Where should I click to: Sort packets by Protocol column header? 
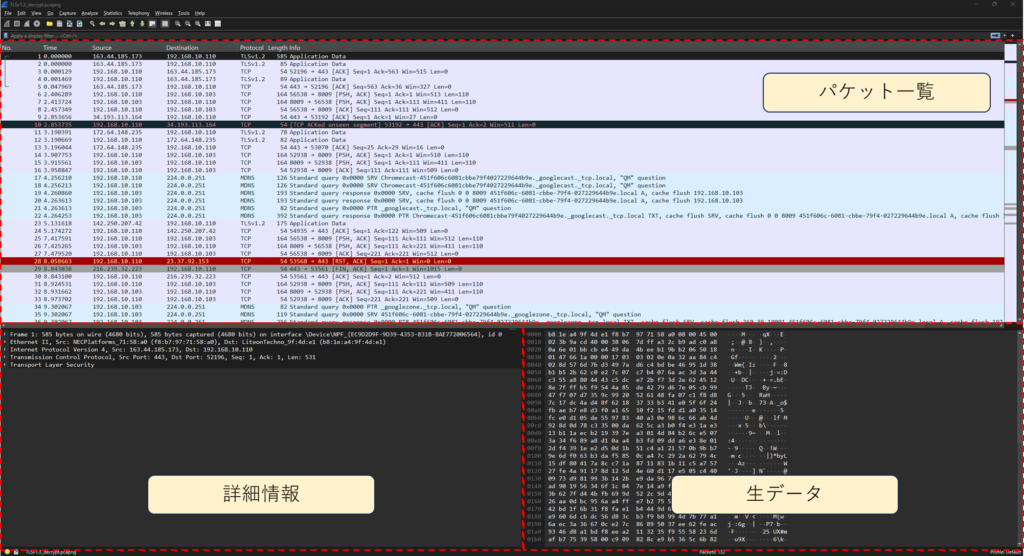[x=251, y=48]
